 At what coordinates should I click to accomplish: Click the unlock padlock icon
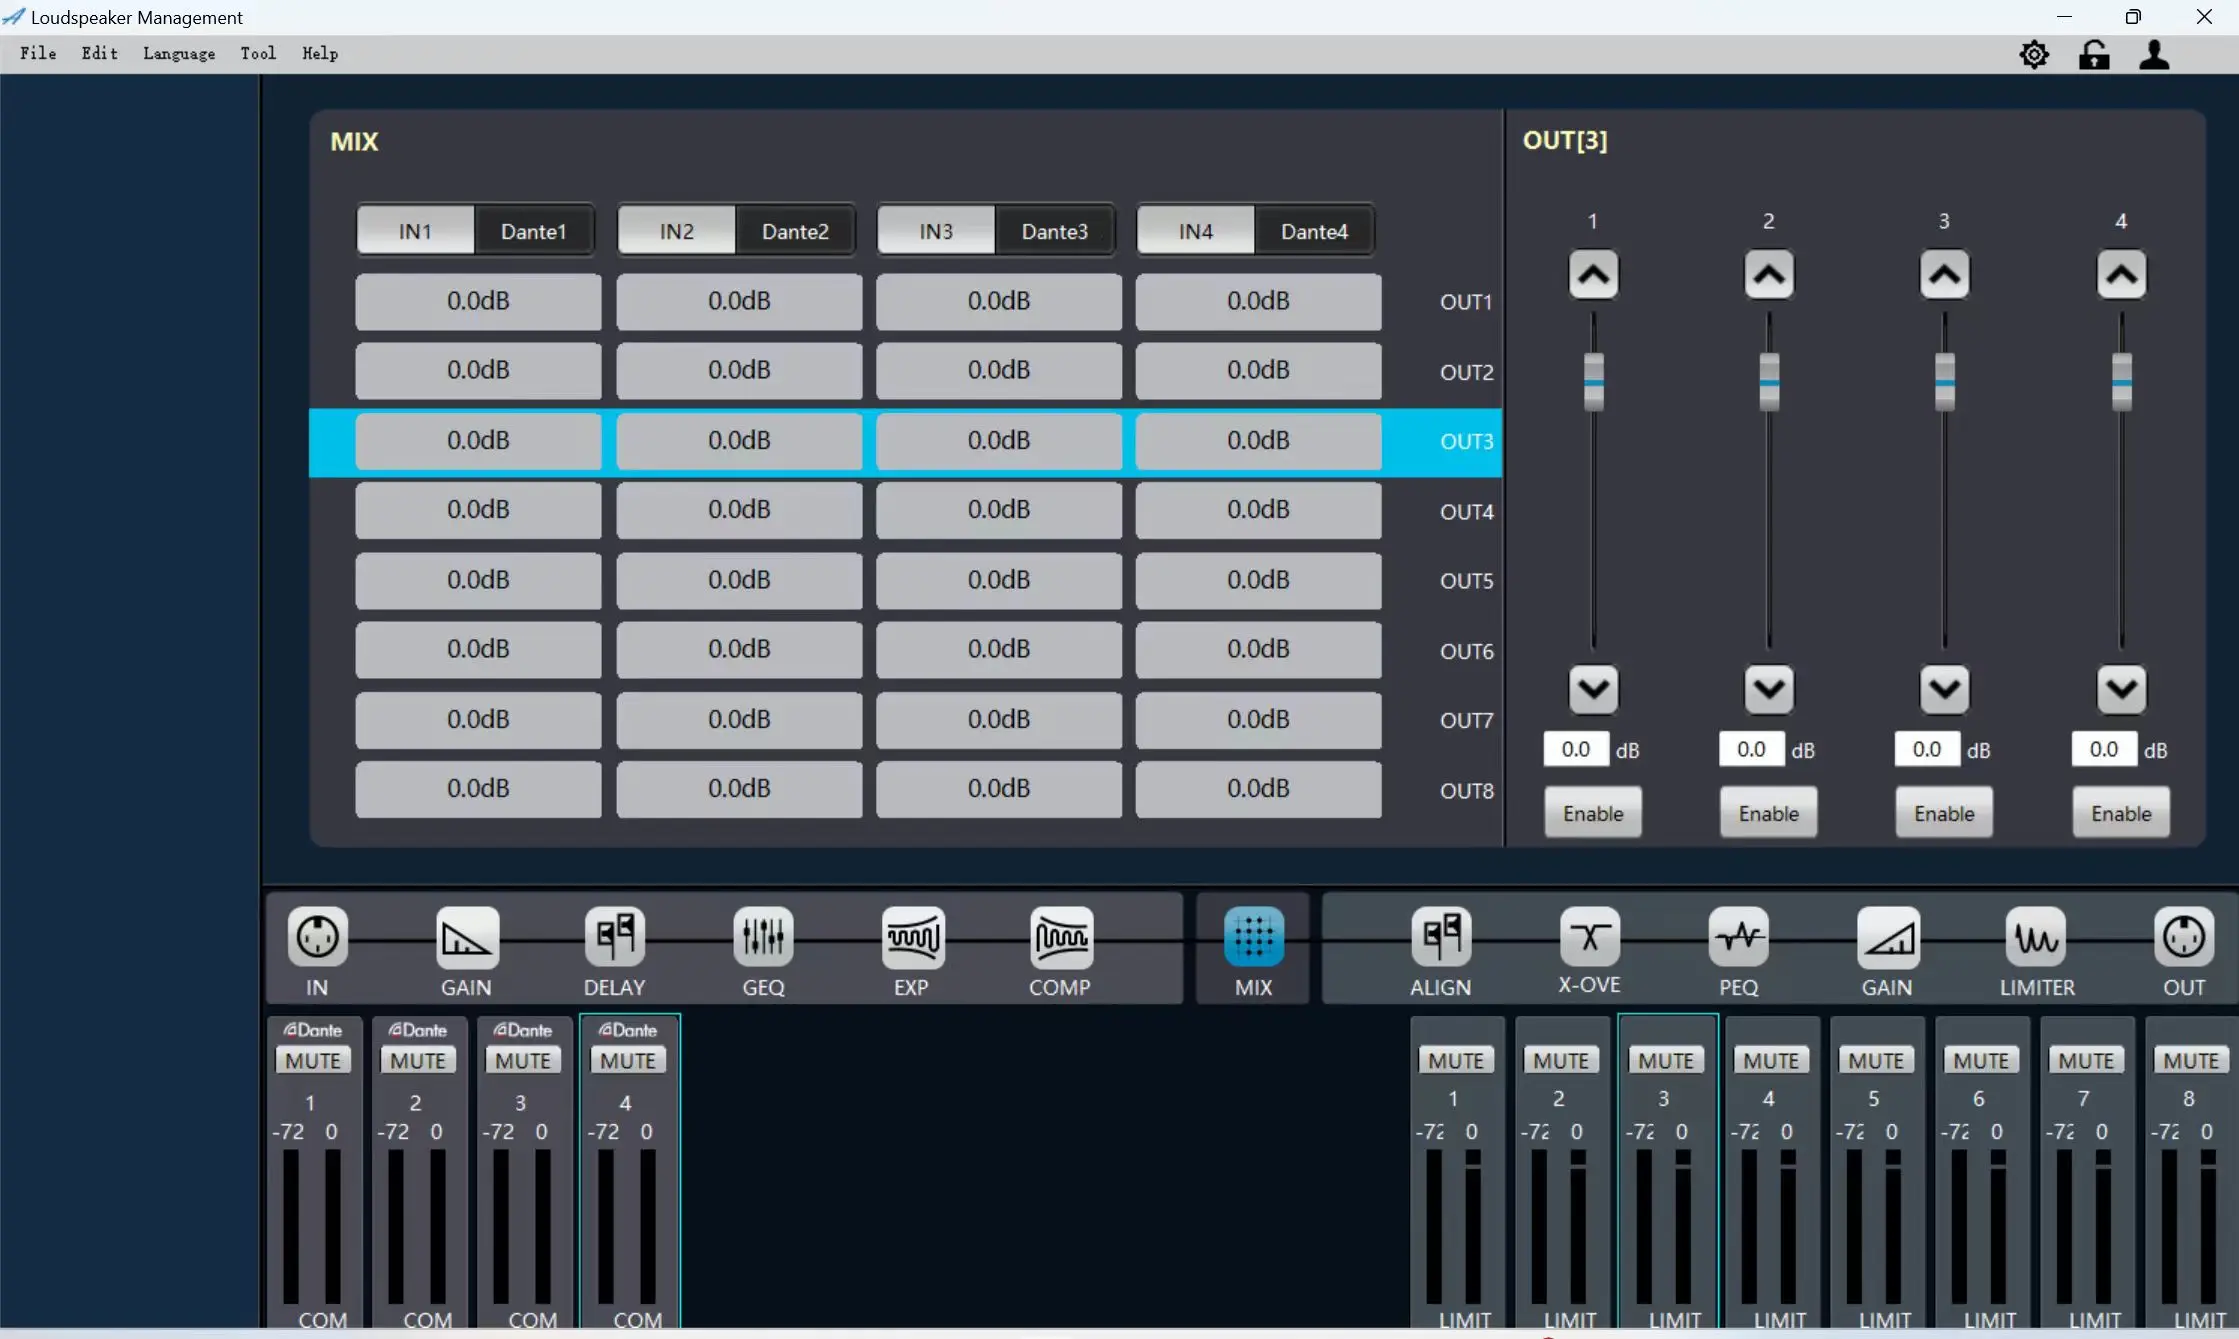point(2094,54)
